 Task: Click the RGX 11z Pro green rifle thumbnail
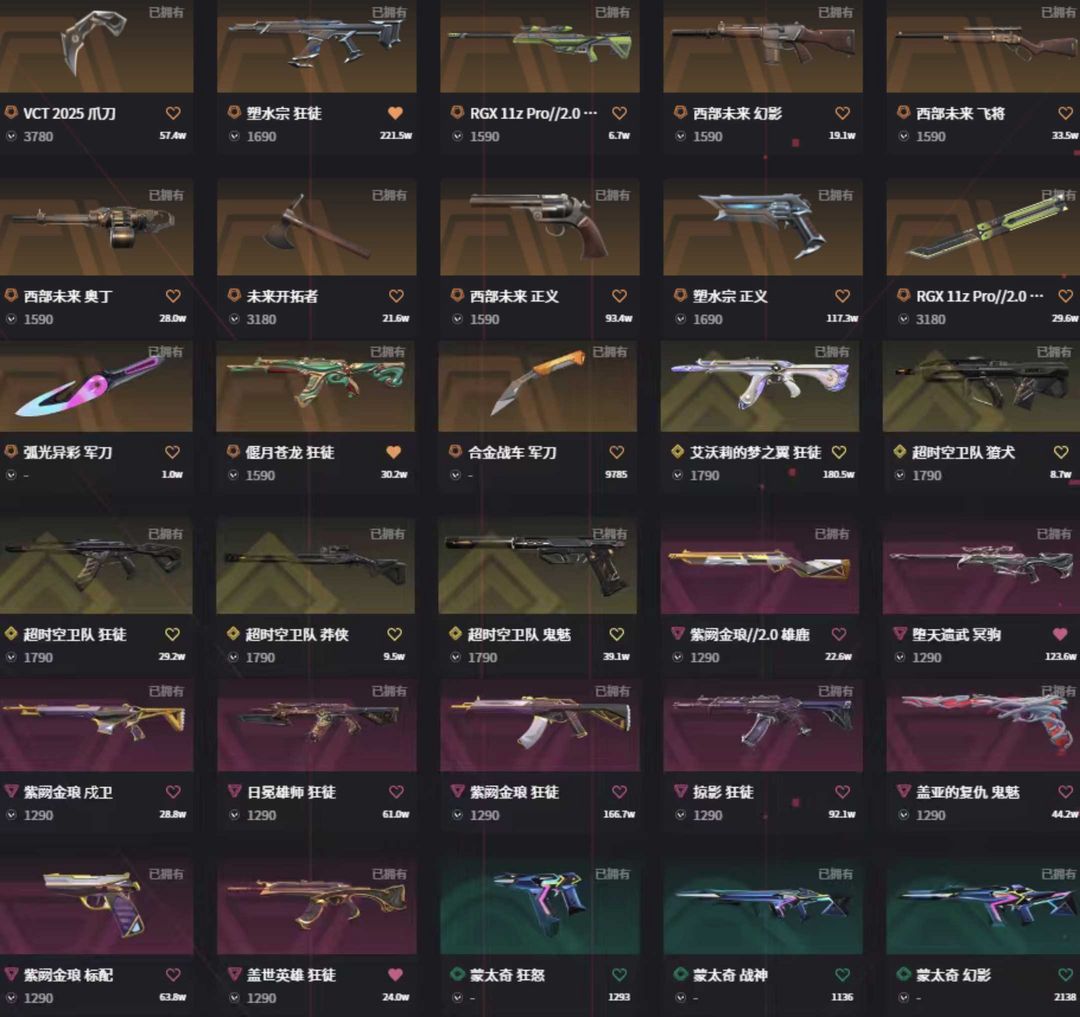[539, 46]
